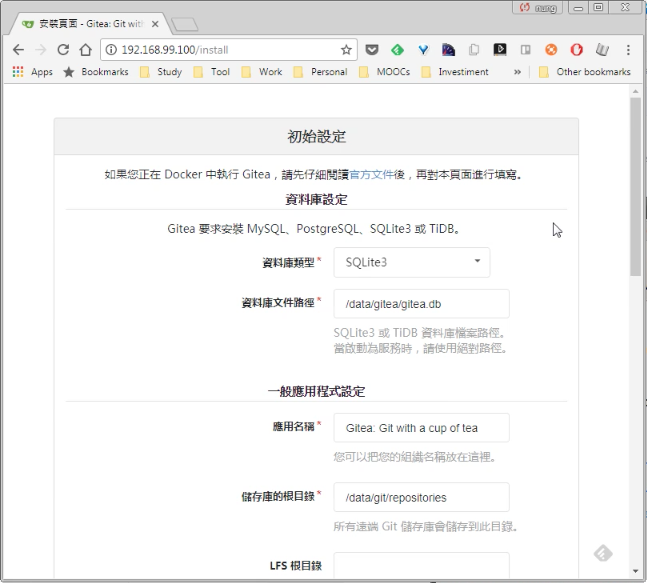Click the 儲存庫的根目錄 label
The width and height of the screenshot is (647, 583).
click(278, 496)
